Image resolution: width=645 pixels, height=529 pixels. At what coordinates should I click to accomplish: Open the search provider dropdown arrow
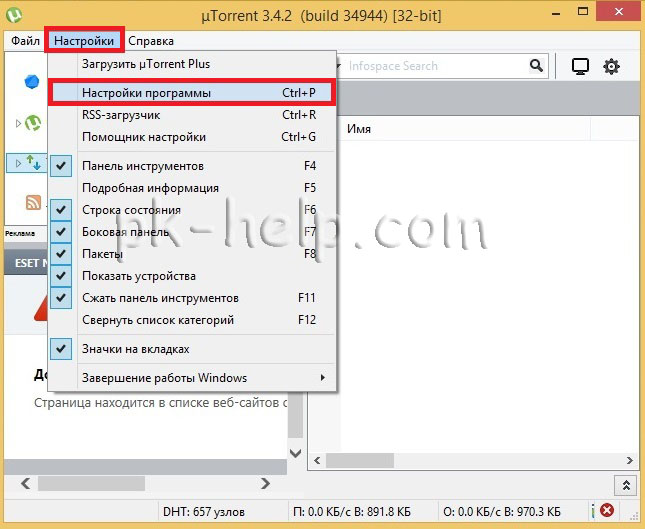339,66
